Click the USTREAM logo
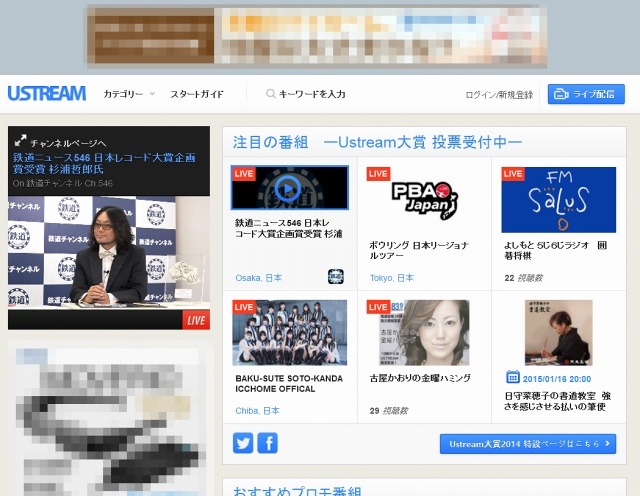Image resolution: width=640 pixels, height=496 pixels. 47,93
